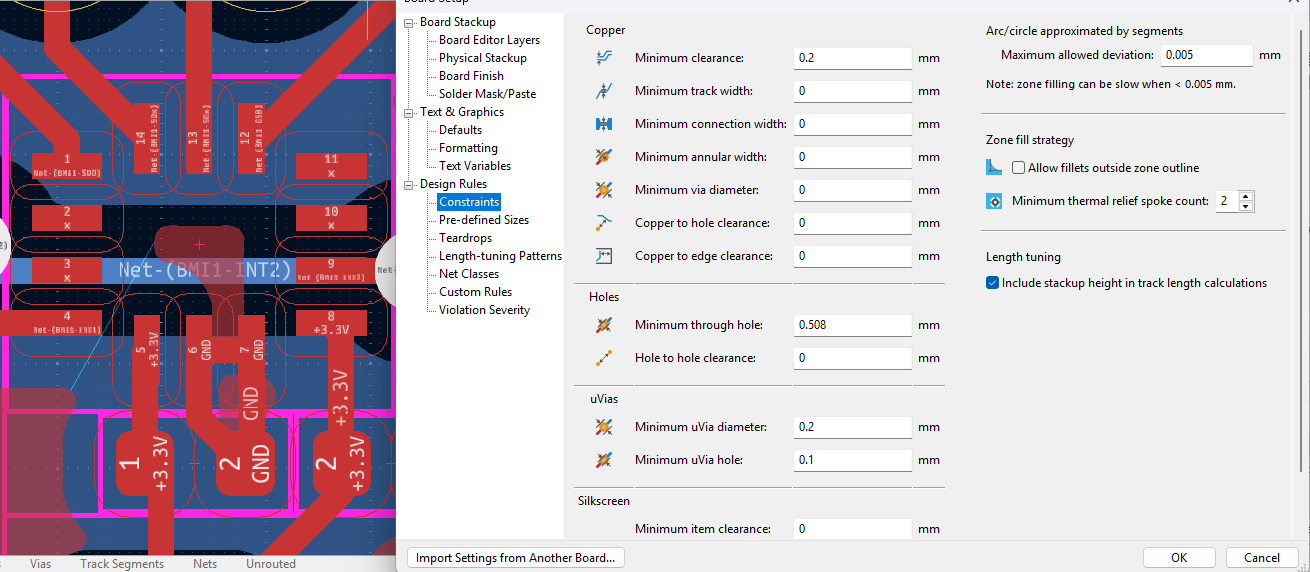This screenshot has width=1310, height=572.
Task: Click the Minimum connection width field
Action: coord(853,124)
